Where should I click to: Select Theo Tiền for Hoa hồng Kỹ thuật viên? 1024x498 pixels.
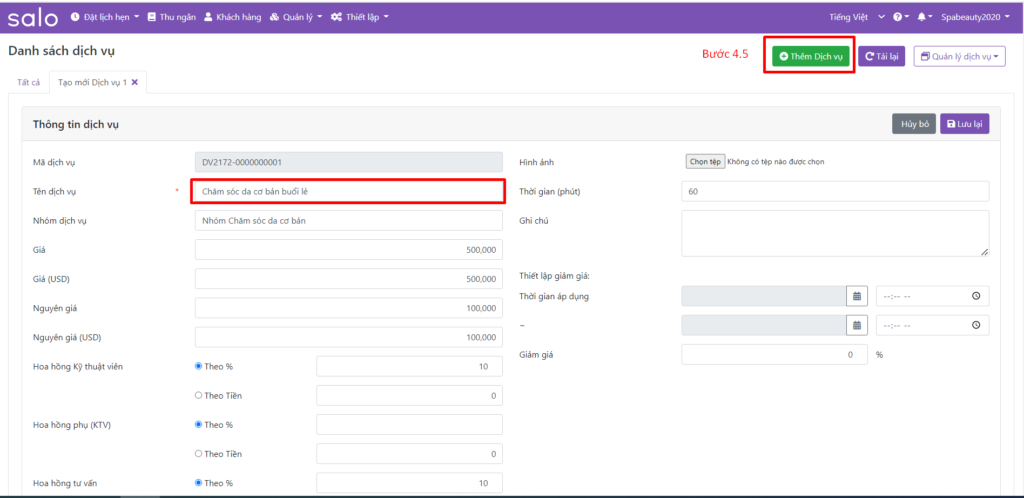click(x=198, y=395)
